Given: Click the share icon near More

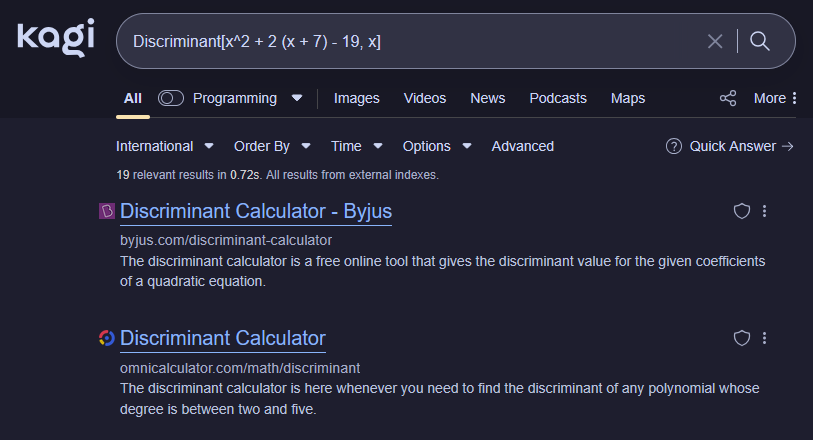Looking at the screenshot, I should coord(728,98).
